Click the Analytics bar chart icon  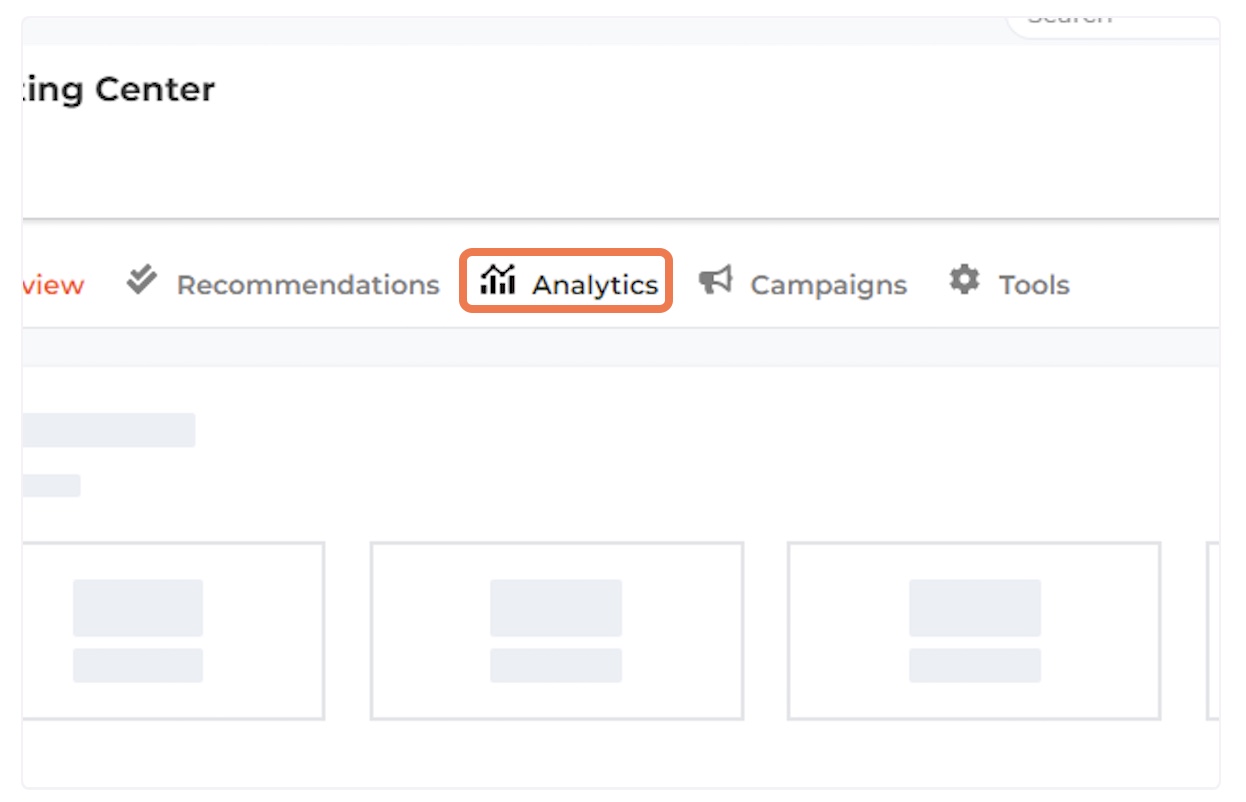[497, 280]
